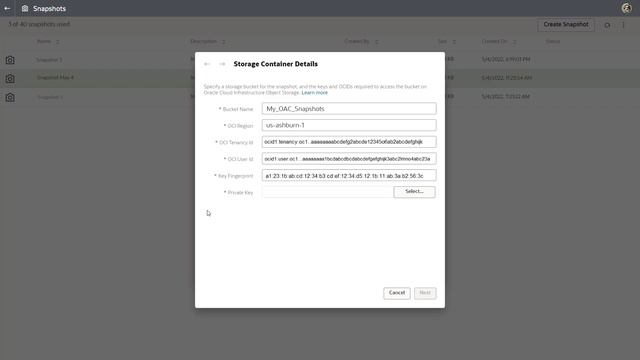Click the OCI Tenancy Id field
640x360 pixels.
(349, 142)
